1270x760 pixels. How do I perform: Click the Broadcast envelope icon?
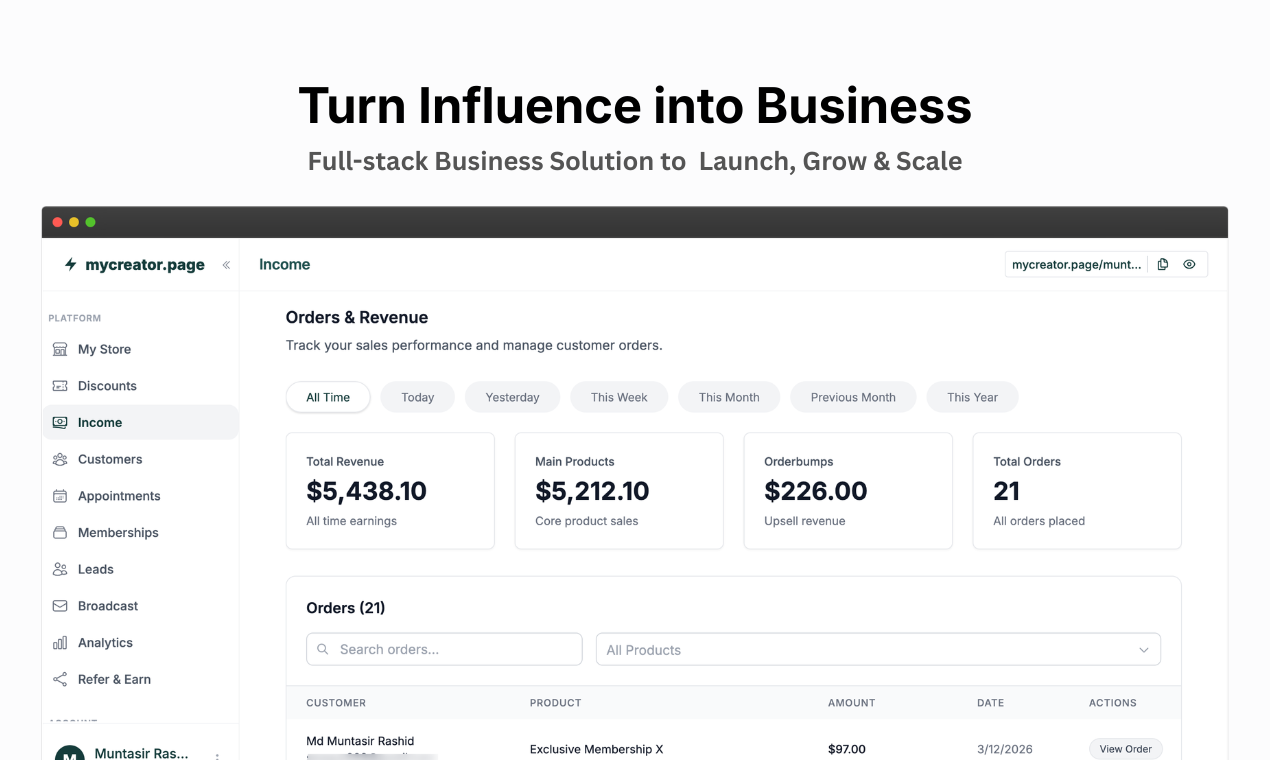point(60,606)
